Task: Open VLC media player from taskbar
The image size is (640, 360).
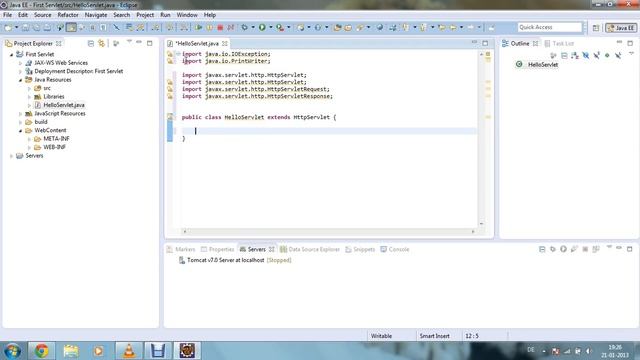Action: [129, 351]
